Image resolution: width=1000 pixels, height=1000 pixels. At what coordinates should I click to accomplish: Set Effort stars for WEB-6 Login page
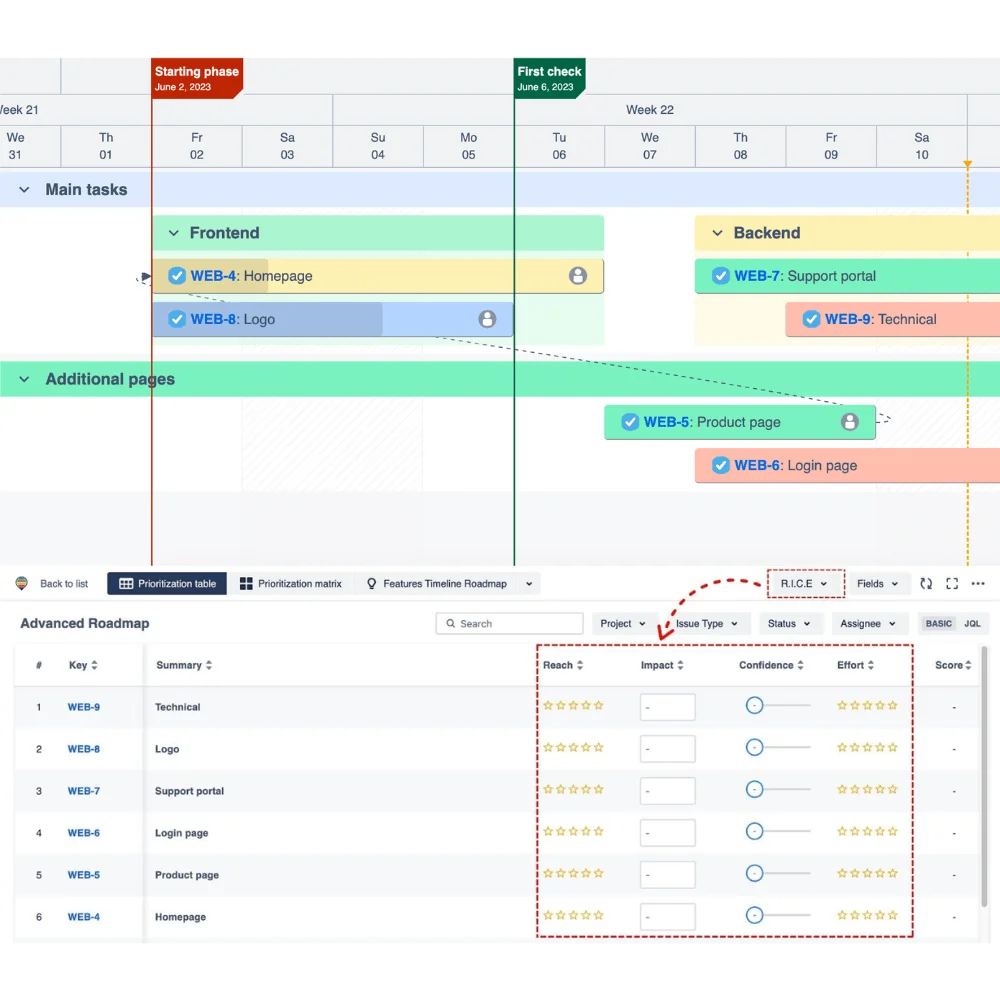pos(867,832)
